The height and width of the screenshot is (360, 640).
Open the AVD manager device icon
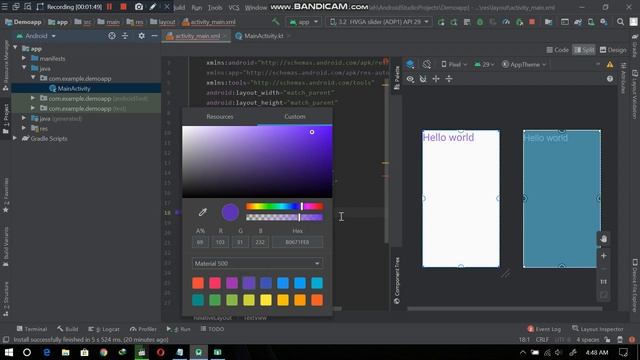click(x=591, y=22)
